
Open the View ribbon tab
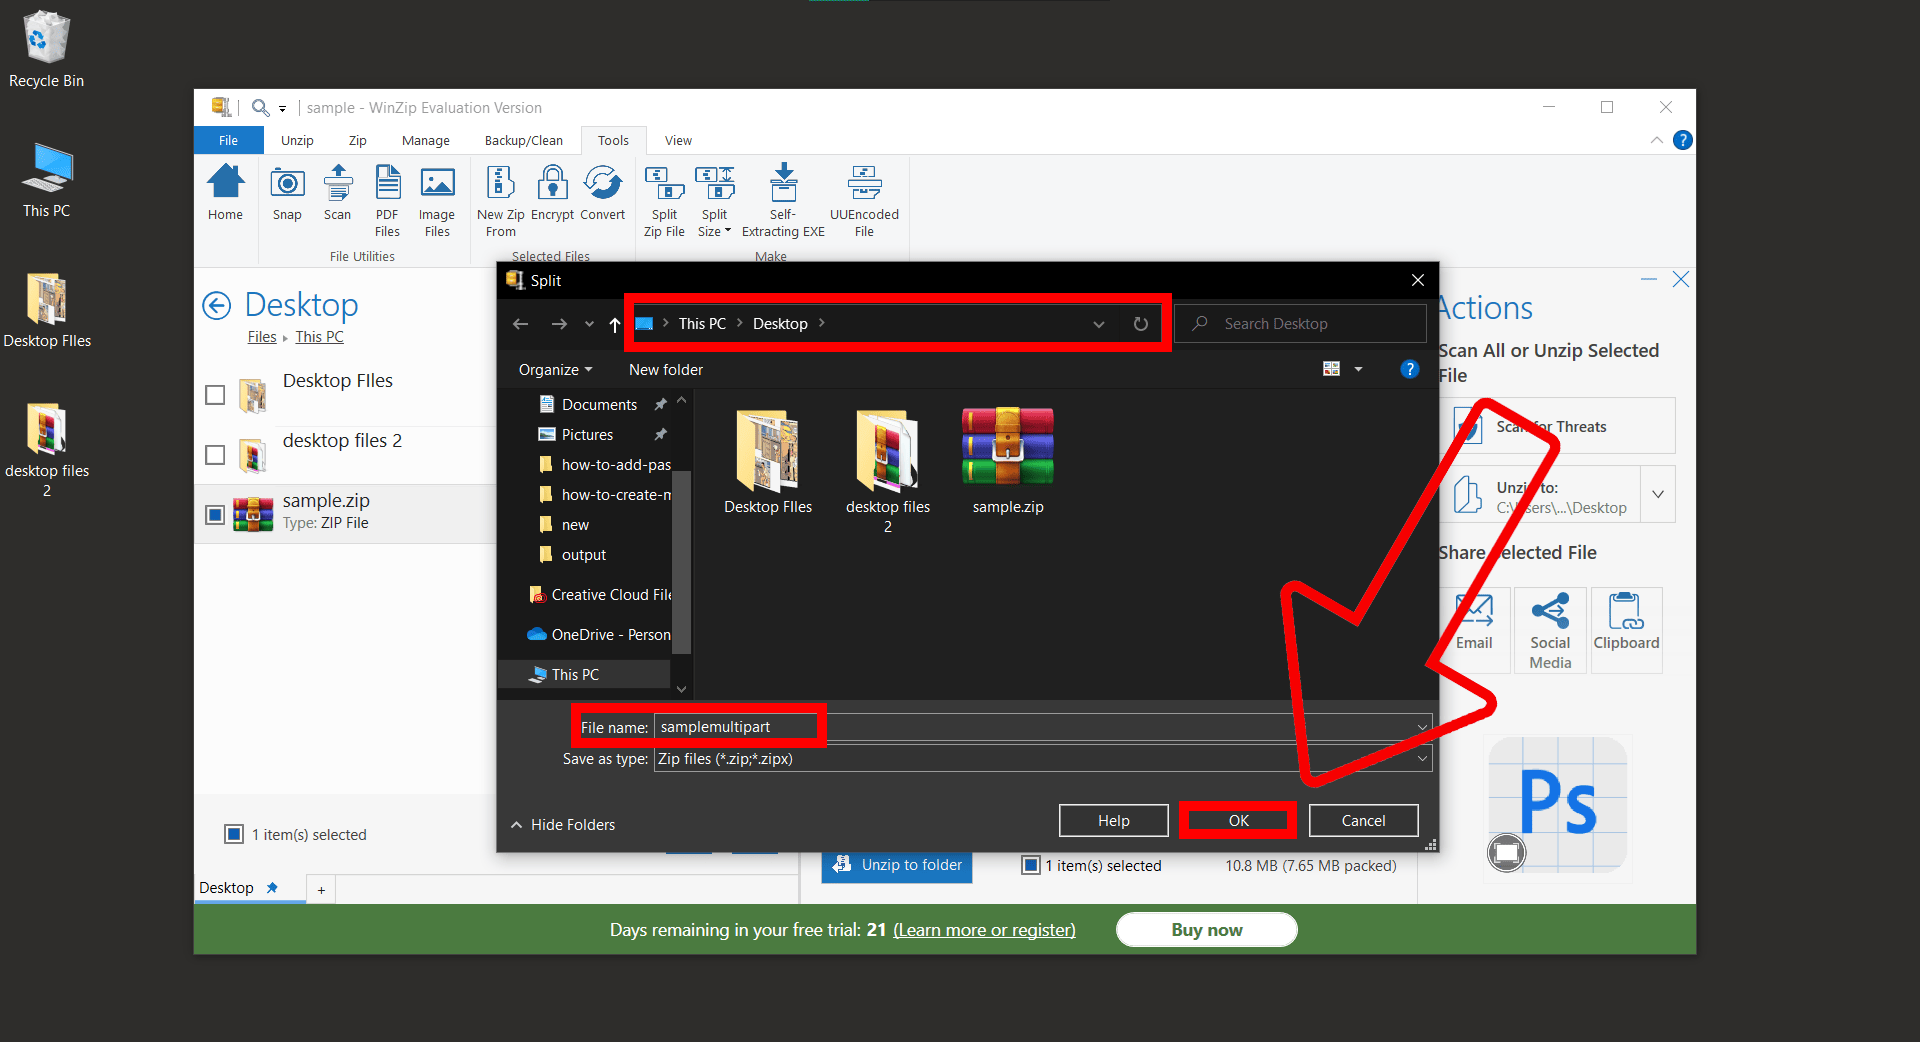tap(678, 140)
